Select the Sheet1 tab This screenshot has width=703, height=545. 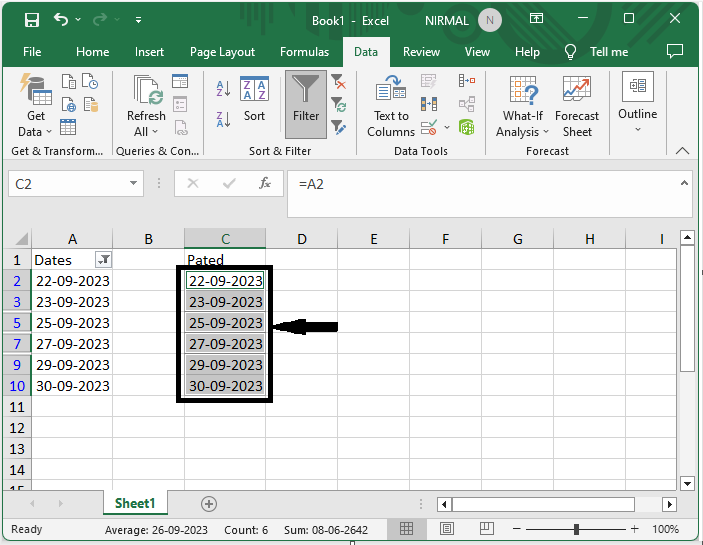click(x=135, y=503)
